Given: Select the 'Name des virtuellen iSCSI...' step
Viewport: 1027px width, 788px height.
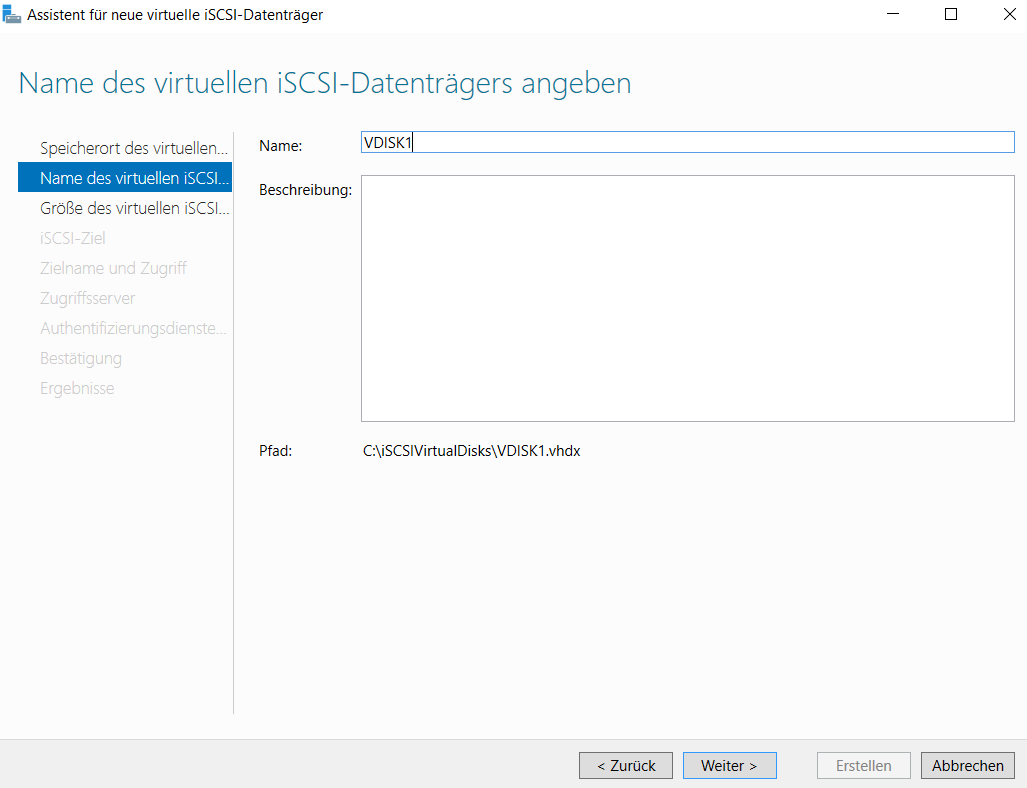Looking at the screenshot, I should (x=133, y=178).
